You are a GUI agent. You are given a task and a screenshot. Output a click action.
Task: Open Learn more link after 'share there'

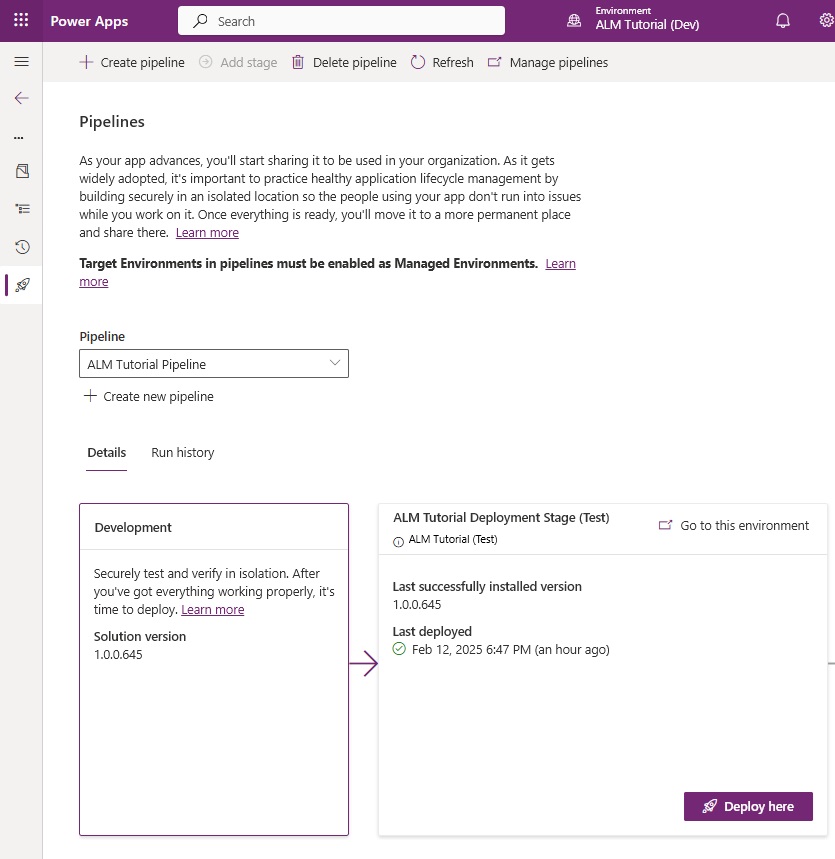(207, 232)
